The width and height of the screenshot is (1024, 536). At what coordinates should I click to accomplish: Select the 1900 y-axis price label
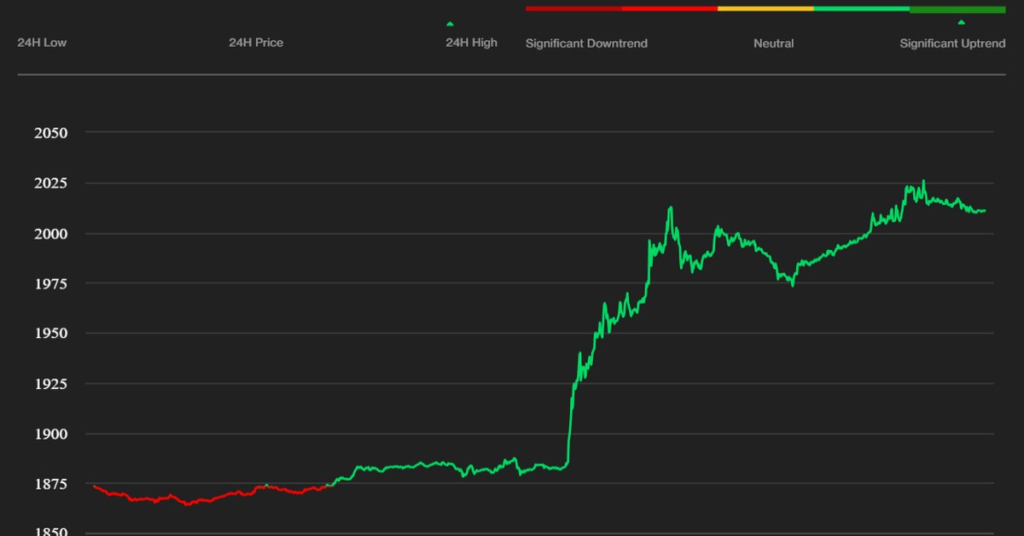point(50,434)
